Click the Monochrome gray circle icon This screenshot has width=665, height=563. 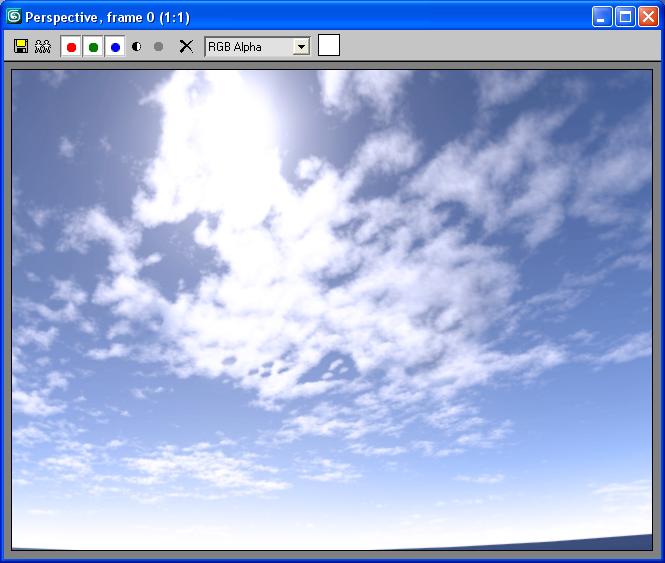(158, 47)
